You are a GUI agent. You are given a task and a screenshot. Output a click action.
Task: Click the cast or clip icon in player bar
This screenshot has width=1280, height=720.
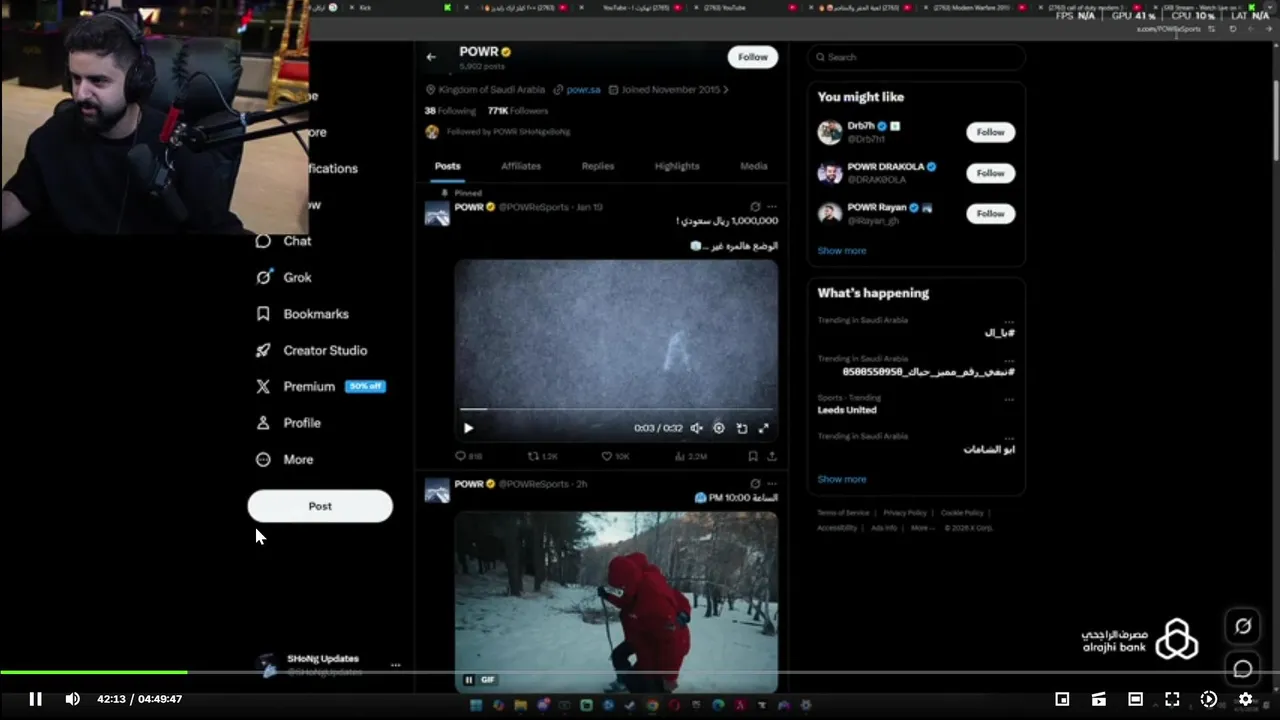(x=1098, y=699)
